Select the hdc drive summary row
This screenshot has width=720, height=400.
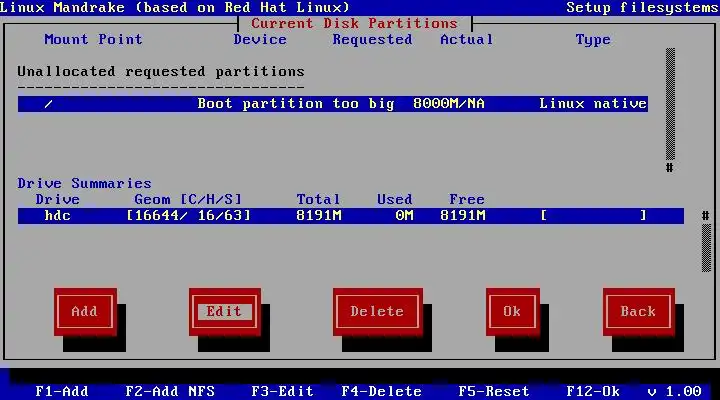tap(351, 216)
